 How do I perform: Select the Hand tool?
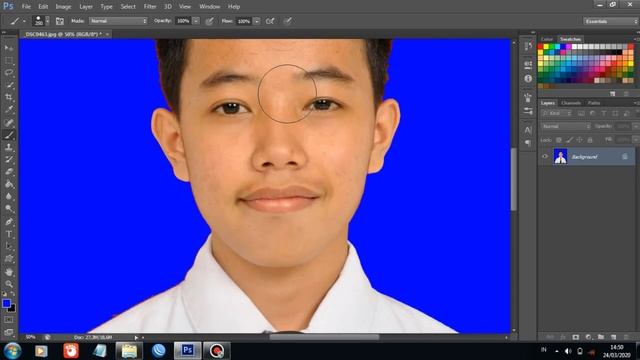pos(9,271)
